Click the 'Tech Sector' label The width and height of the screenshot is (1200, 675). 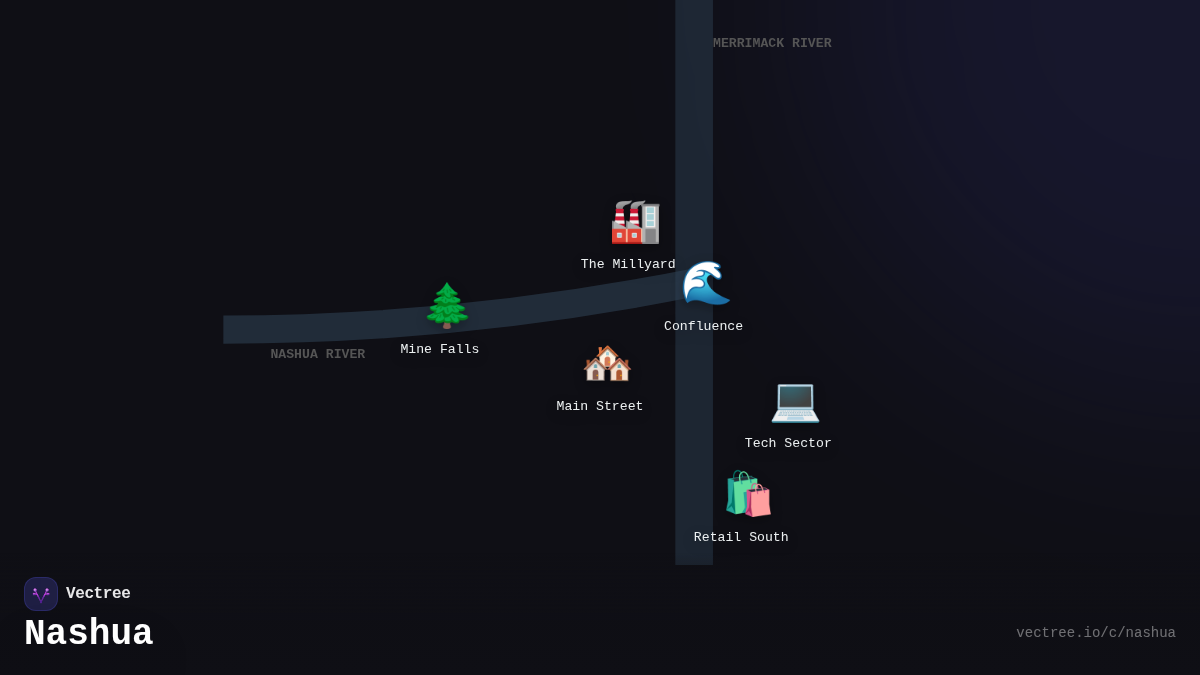[788, 444]
